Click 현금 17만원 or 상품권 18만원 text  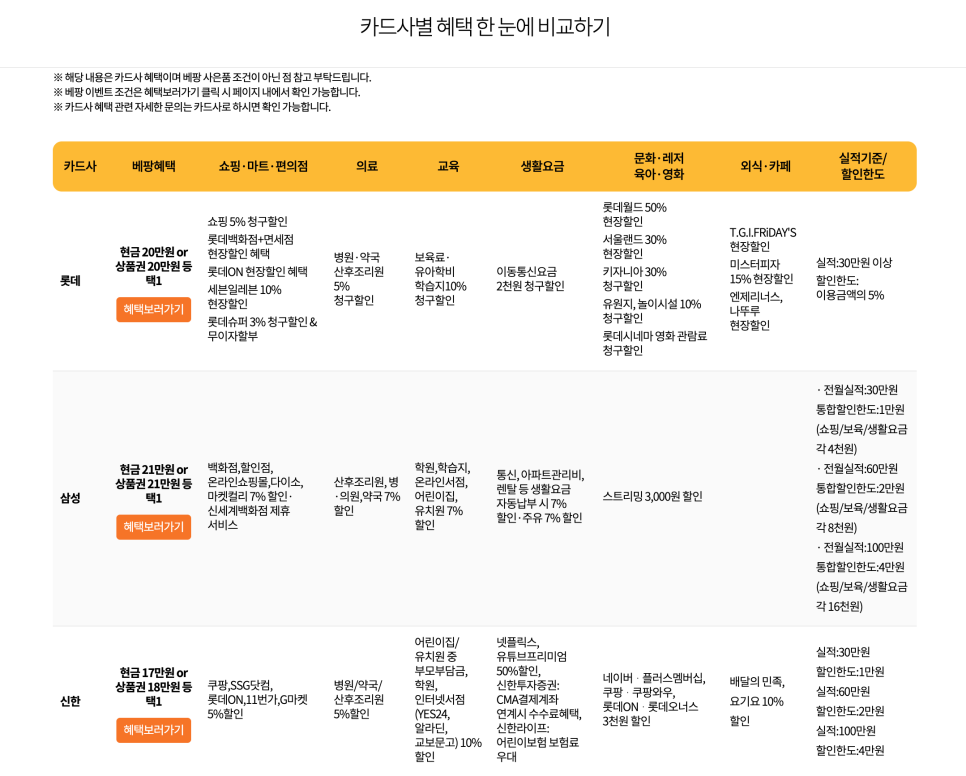[x=153, y=687]
